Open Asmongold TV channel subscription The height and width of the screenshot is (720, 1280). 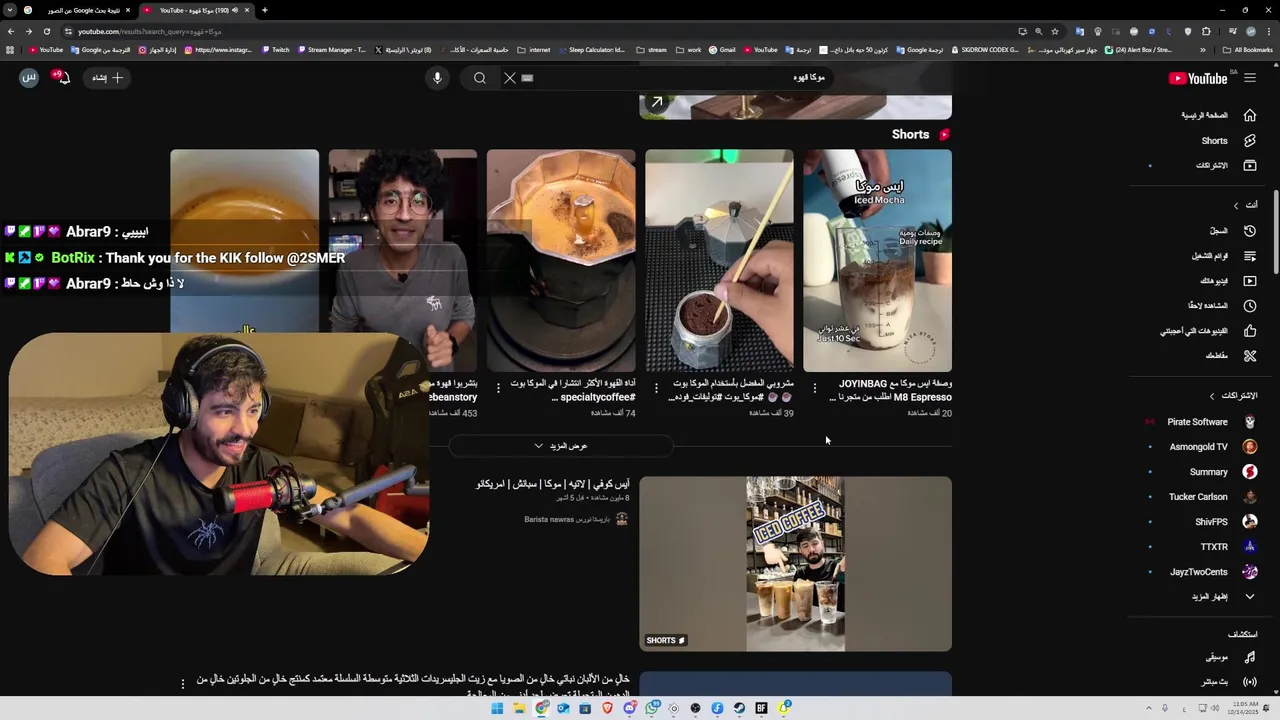click(1200, 447)
